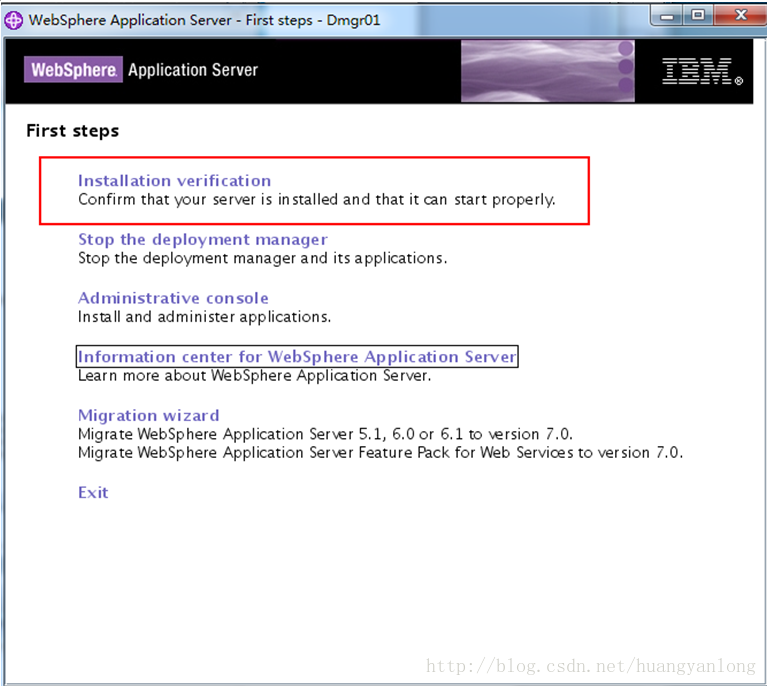Open Information center for WebSphere Application Server
The image size is (767, 686).
click(297, 357)
